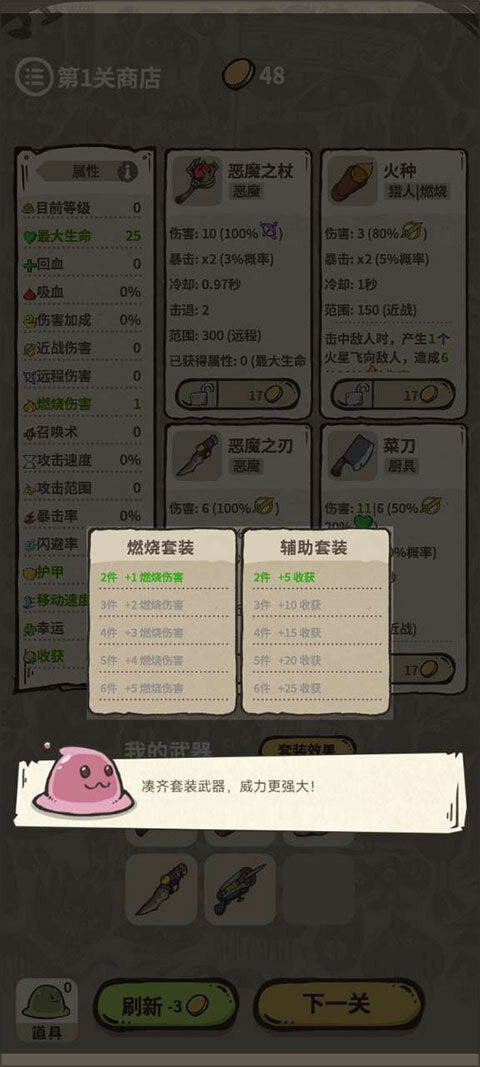480x1067 pixels.
Task: Toggle the lock on 火种 offer
Action: (353, 394)
